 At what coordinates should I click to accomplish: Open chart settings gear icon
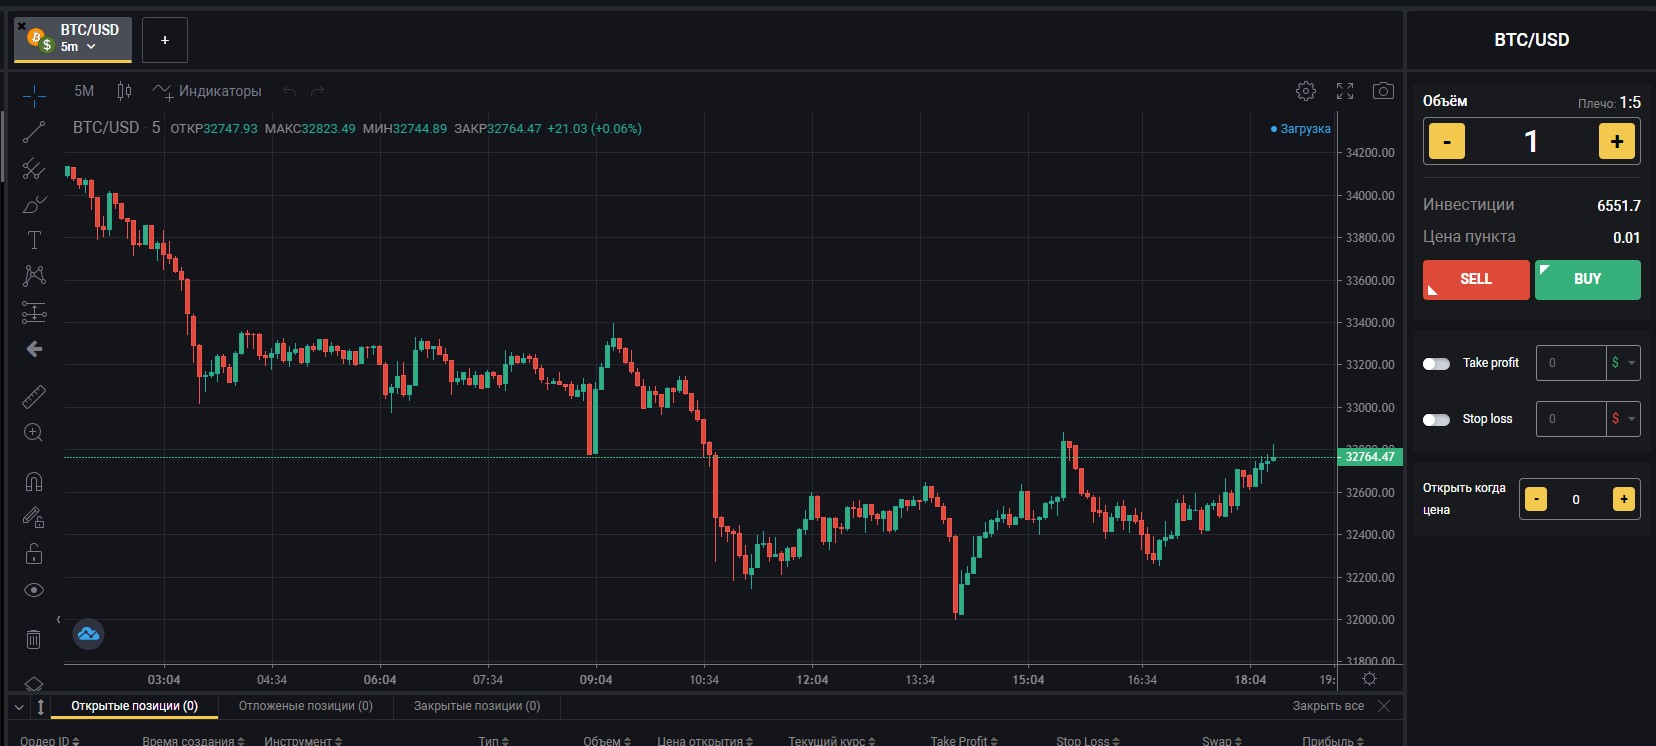click(1306, 91)
